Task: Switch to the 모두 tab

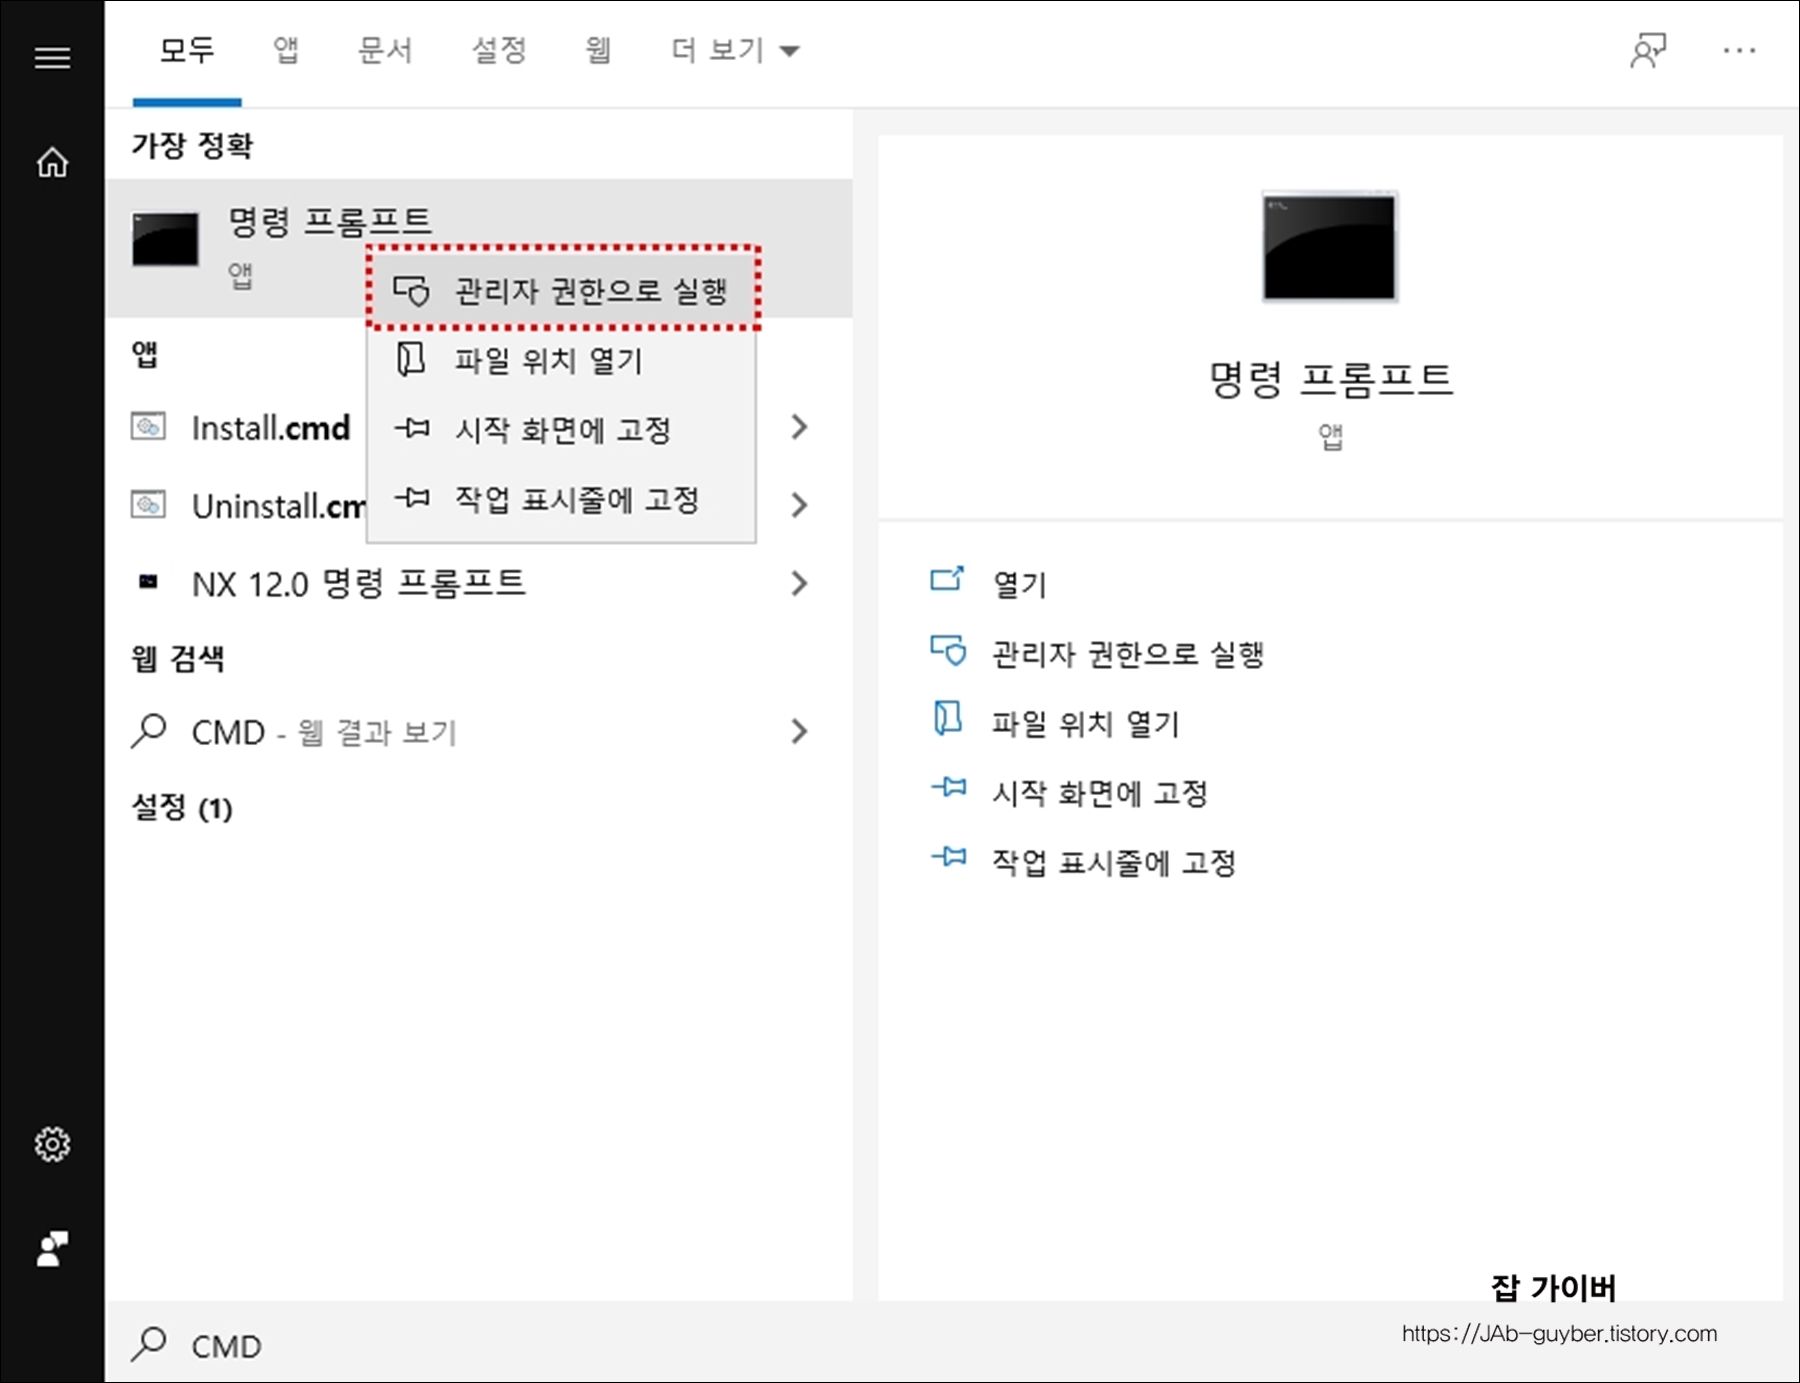Action: [187, 51]
